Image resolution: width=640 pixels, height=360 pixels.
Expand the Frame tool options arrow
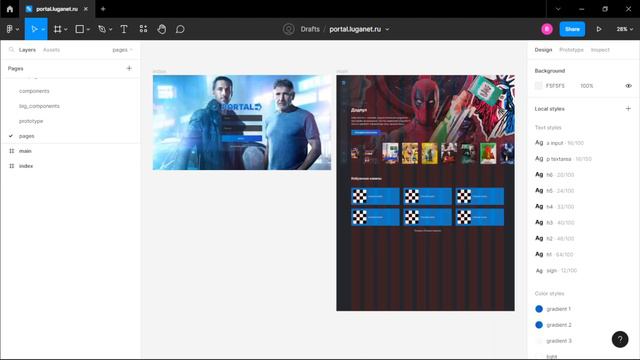pos(66,29)
